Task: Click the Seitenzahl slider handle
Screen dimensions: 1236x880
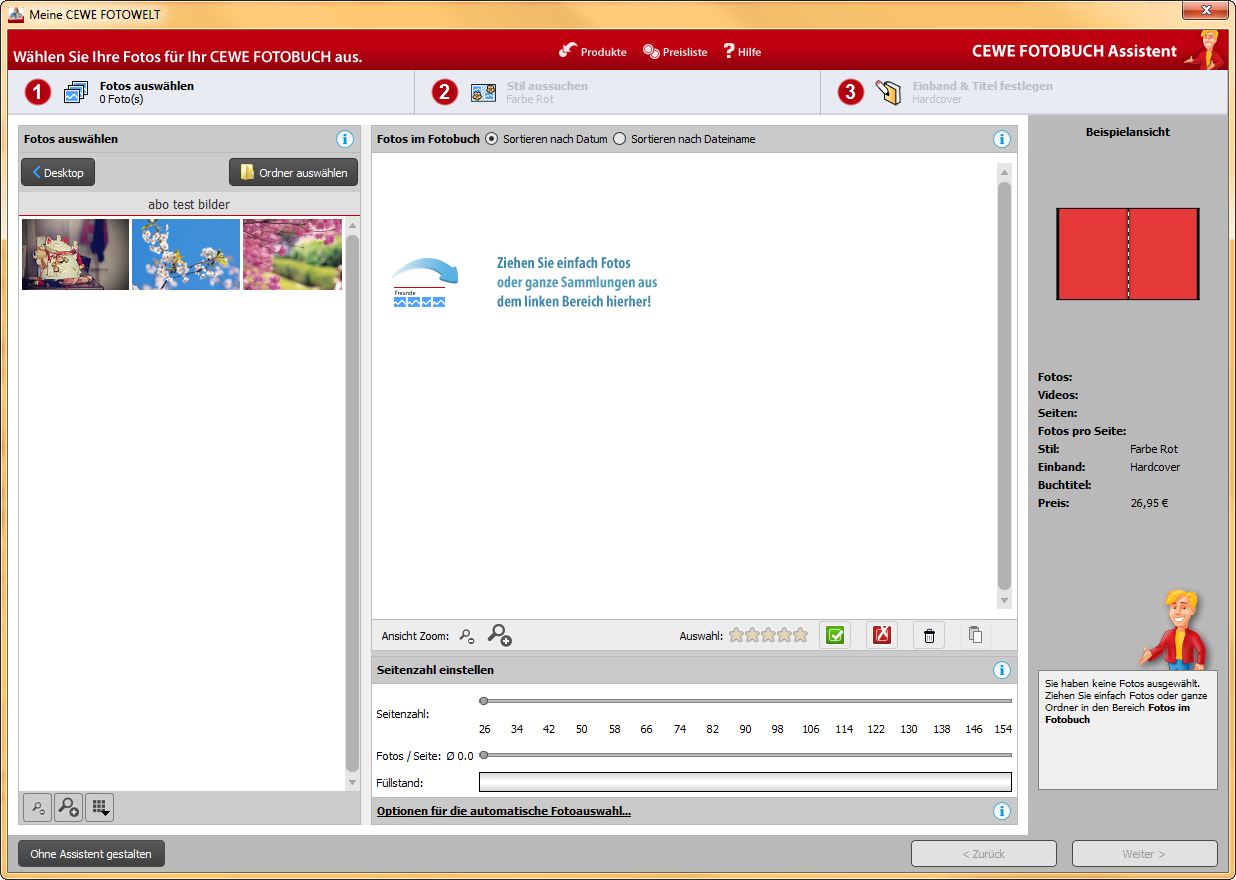Action: (x=484, y=701)
